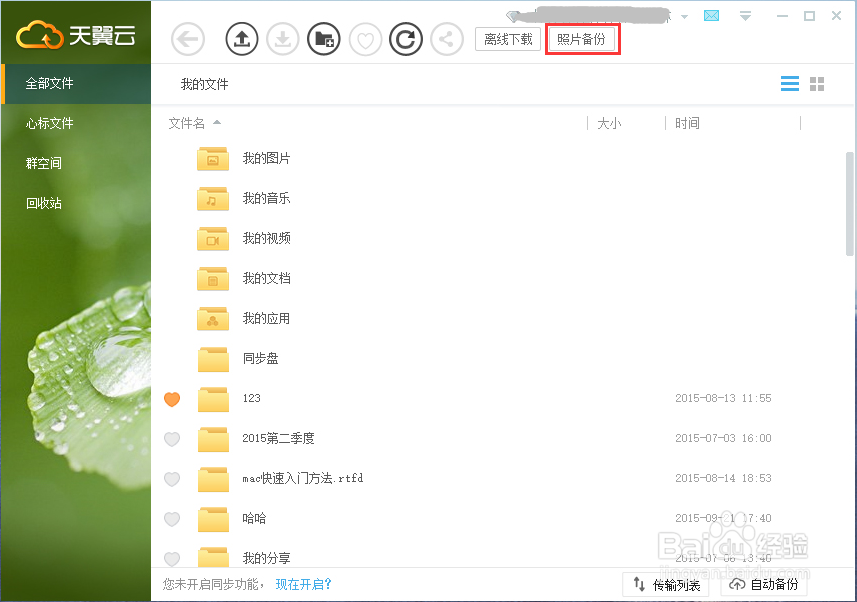857x602 pixels.
Task: Sort by 时间 column header
Action: (687, 124)
